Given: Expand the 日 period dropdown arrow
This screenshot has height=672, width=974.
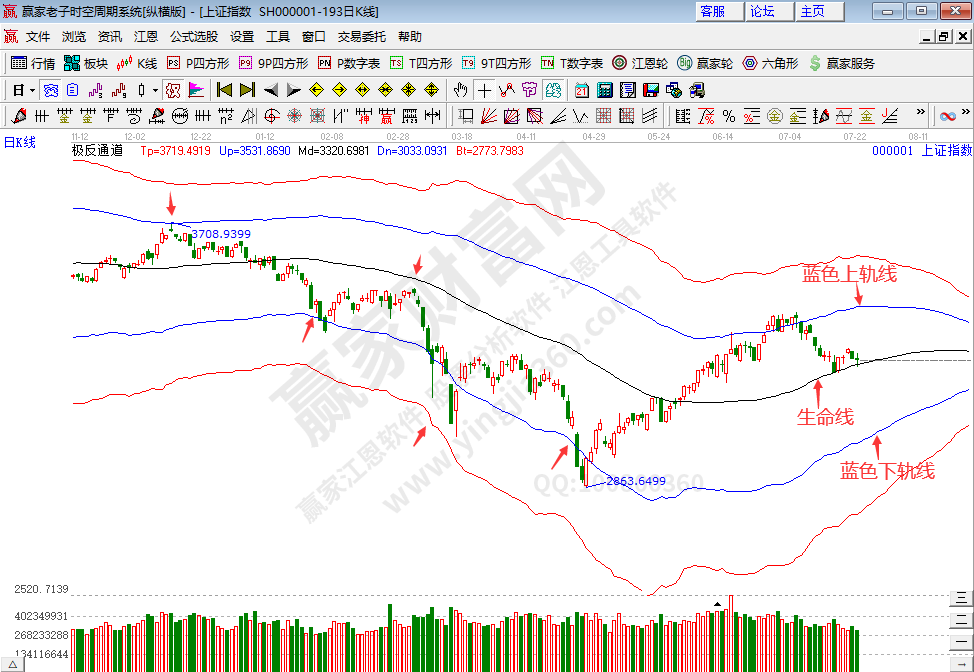Looking at the screenshot, I should point(31,89).
